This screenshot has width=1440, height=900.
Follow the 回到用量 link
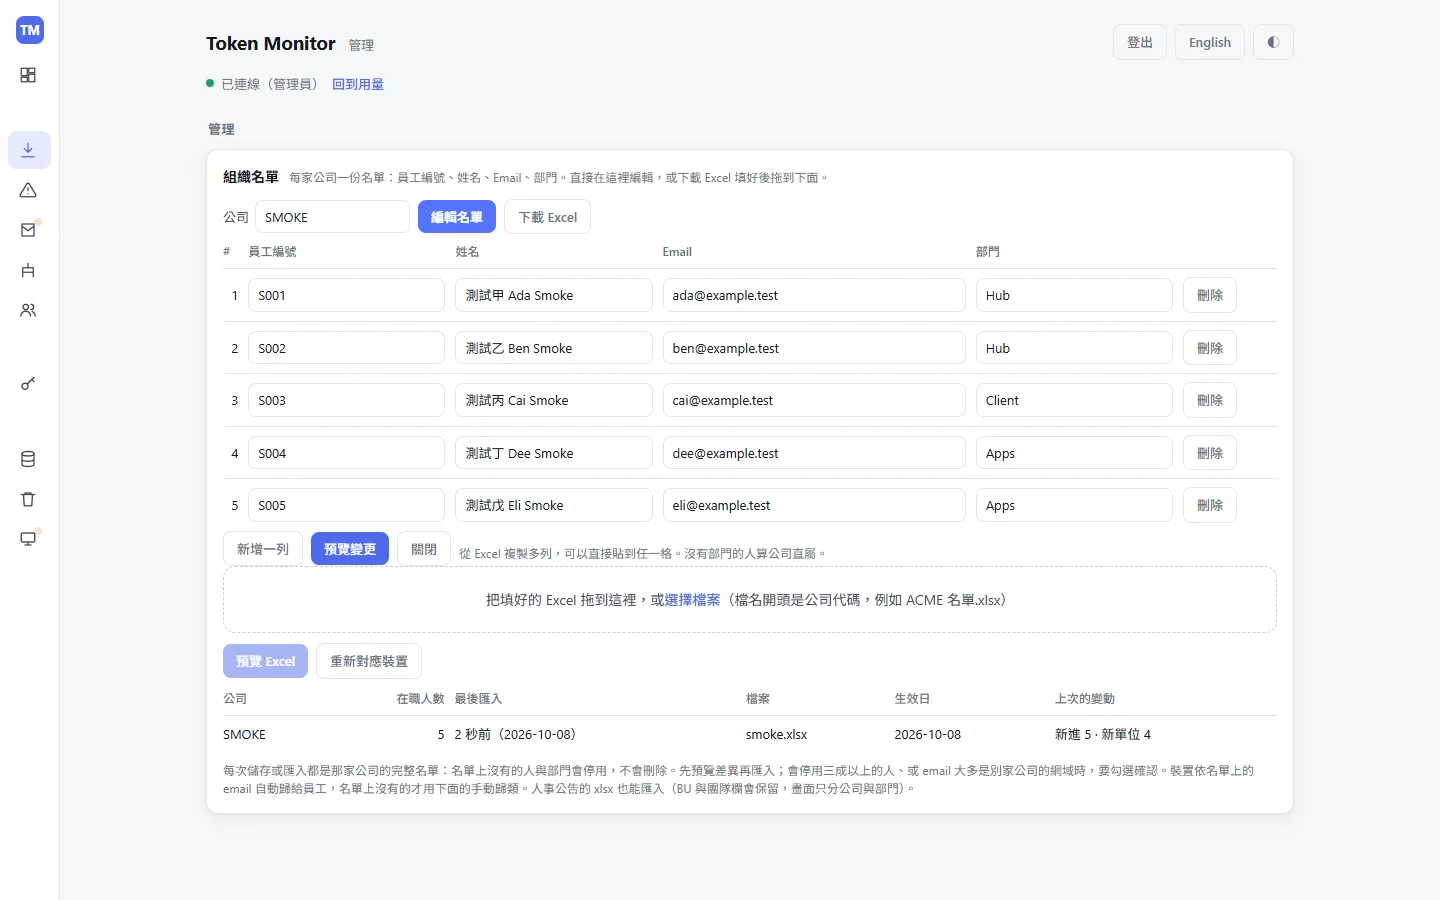point(358,84)
